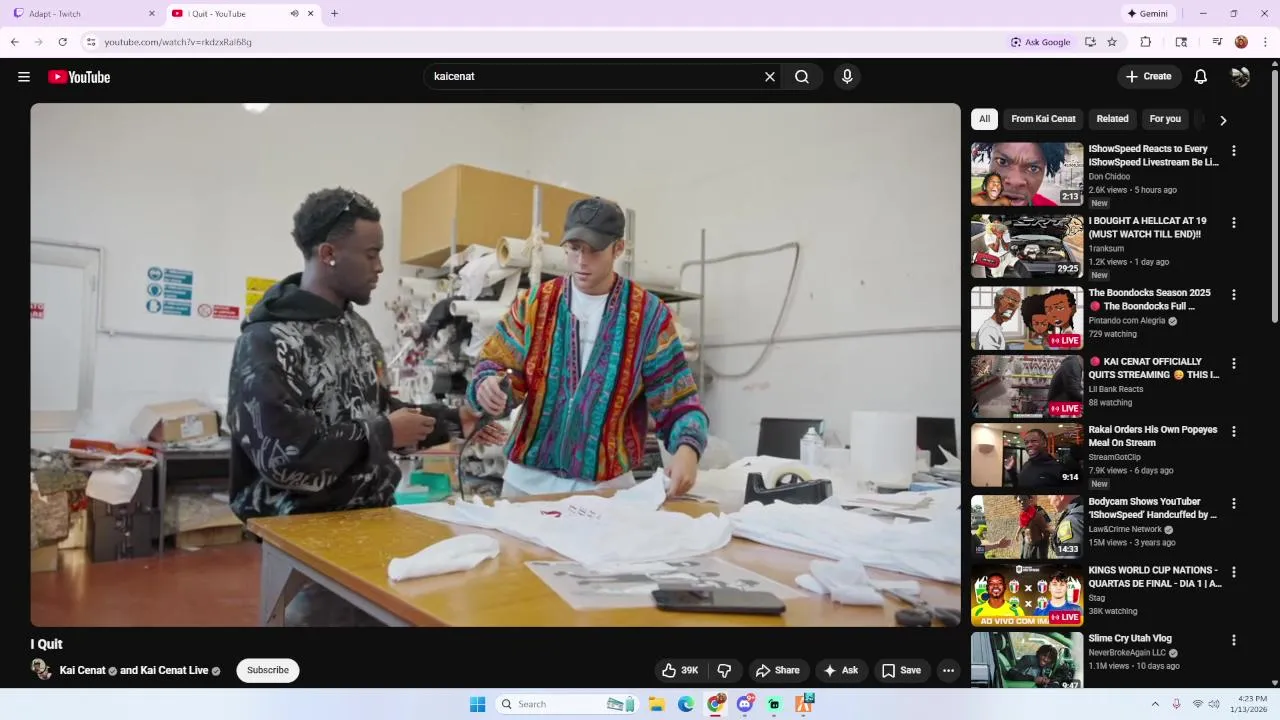This screenshot has width=1280, height=720.
Task: Open options for Bodycam IShowSpeed video
Action: pyautogui.click(x=1234, y=504)
